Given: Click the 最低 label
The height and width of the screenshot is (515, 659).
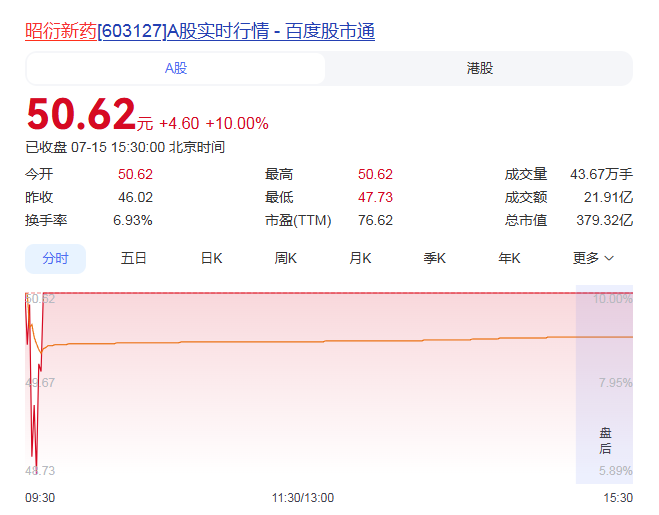Looking at the screenshot, I should click(279, 197).
